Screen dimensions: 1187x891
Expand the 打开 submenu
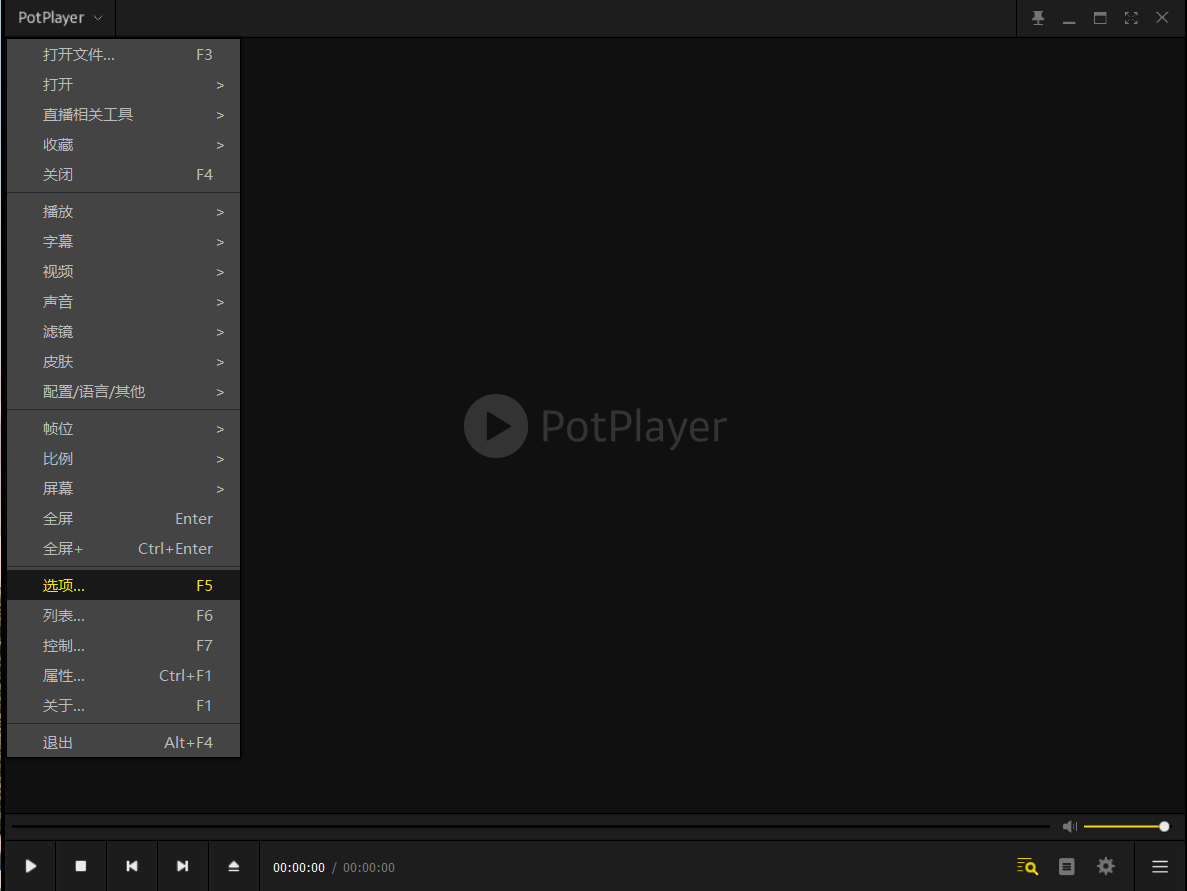pyautogui.click(x=123, y=85)
